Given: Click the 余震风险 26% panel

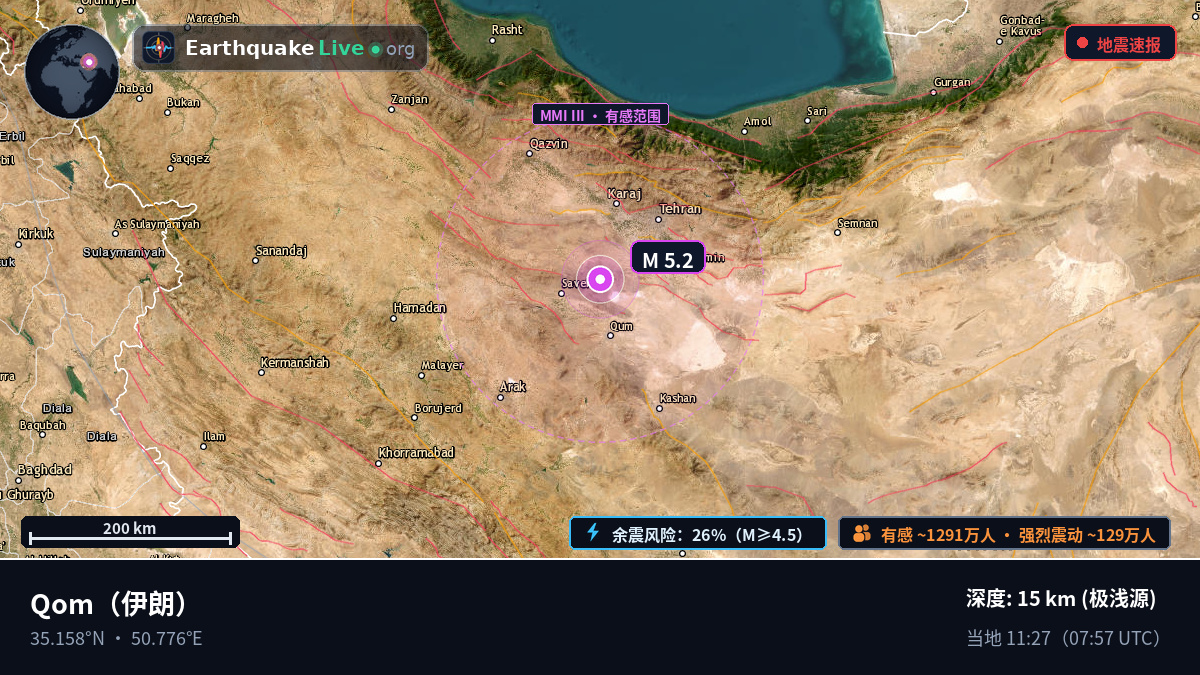Looking at the screenshot, I should pos(698,533).
